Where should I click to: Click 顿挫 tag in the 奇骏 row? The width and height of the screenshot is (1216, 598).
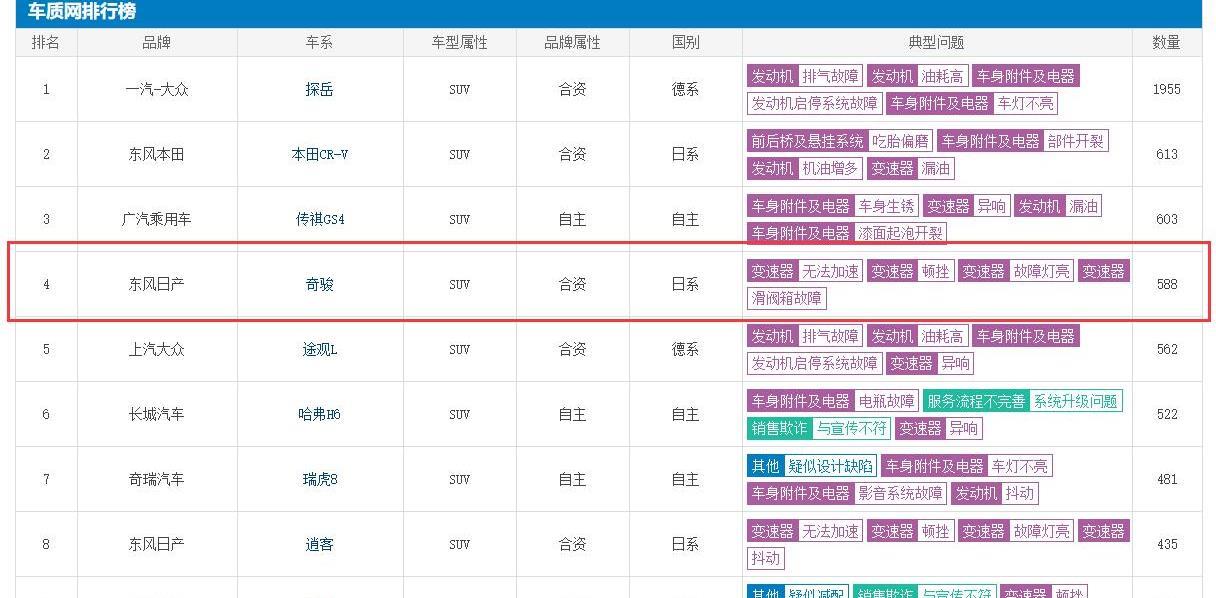click(936, 271)
